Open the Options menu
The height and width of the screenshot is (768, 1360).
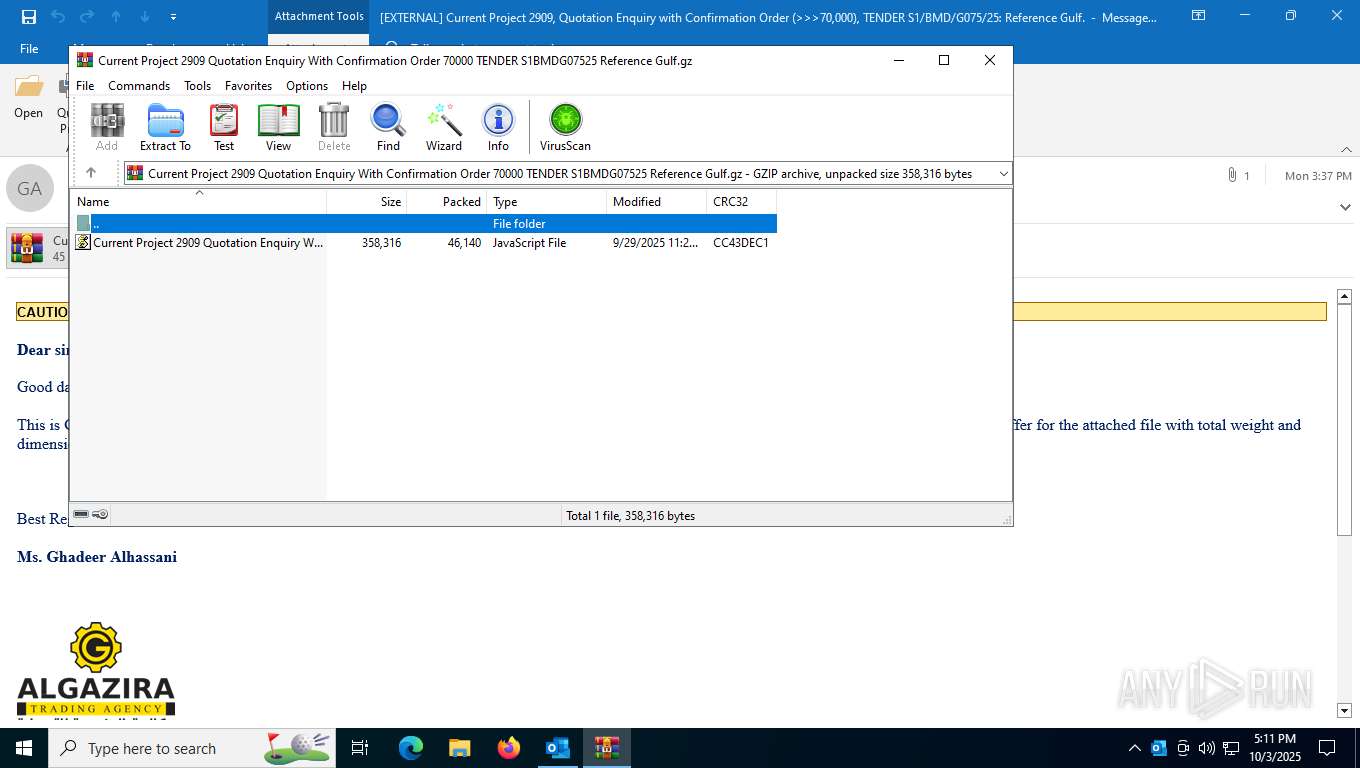pos(307,86)
